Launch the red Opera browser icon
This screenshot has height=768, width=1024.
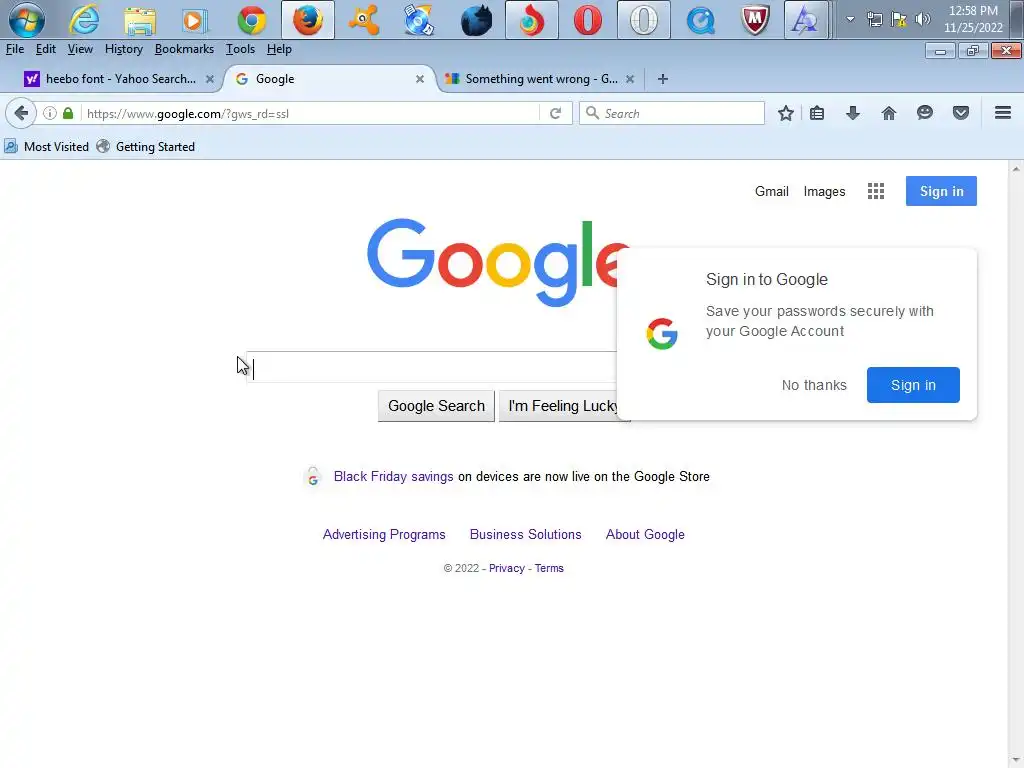pyautogui.click(x=588, y=20)
